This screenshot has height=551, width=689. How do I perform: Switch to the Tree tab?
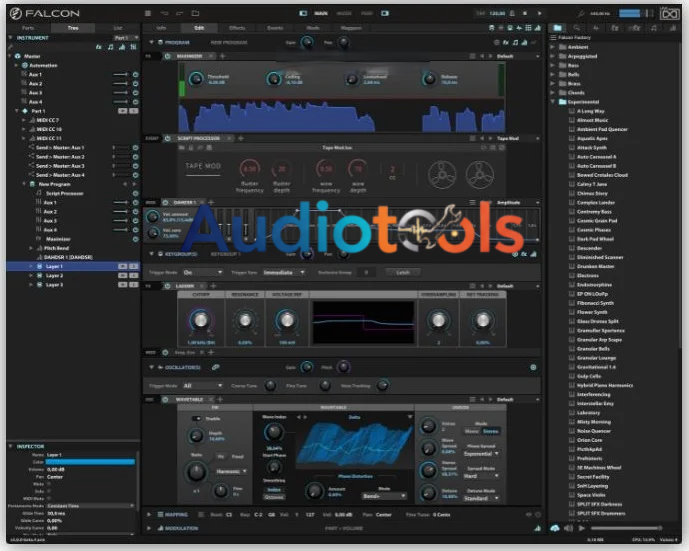coord(73,28)
